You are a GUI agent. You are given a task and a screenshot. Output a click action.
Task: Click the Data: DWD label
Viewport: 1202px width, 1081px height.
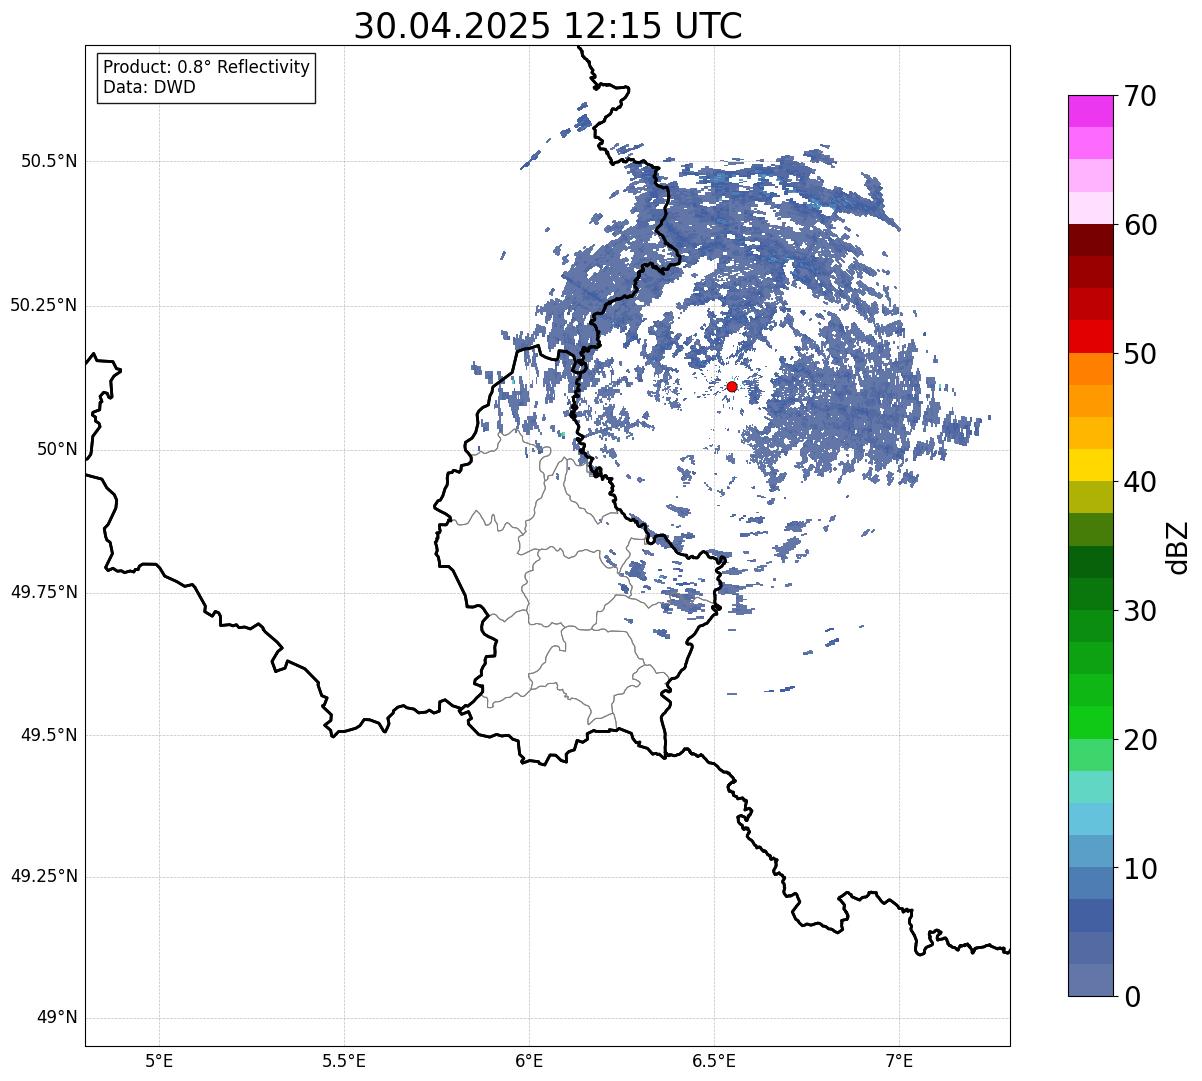tap(149, 87)
